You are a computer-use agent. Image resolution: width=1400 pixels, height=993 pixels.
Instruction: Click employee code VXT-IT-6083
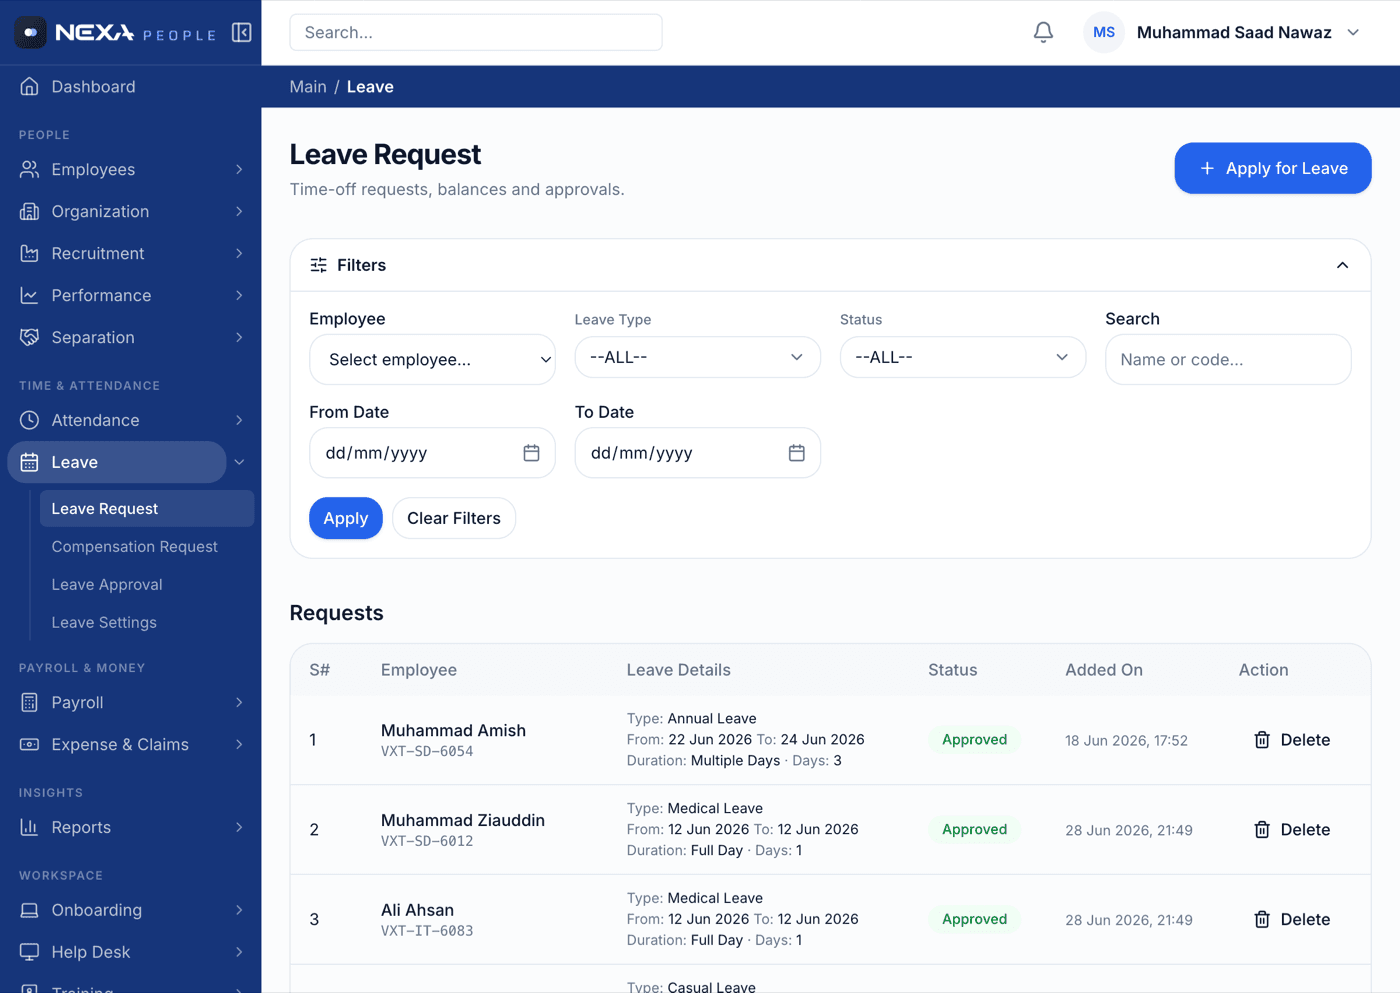[427, 931]
